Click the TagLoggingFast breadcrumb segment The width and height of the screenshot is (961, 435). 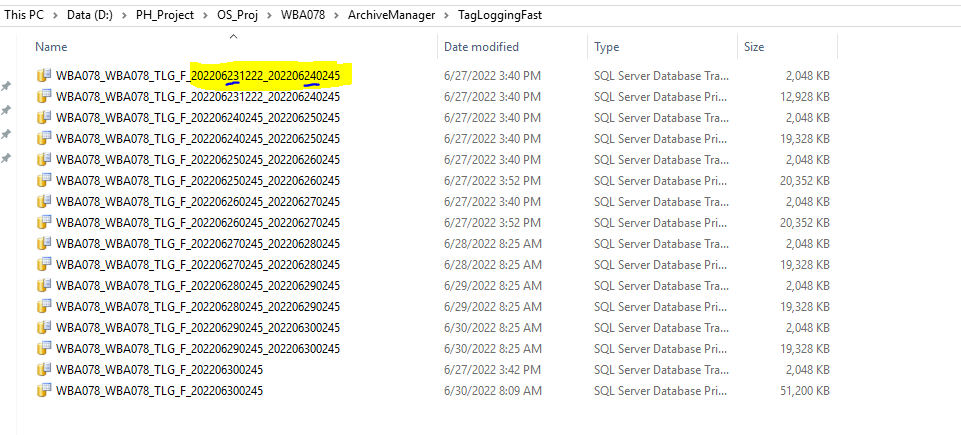(499, 15)
